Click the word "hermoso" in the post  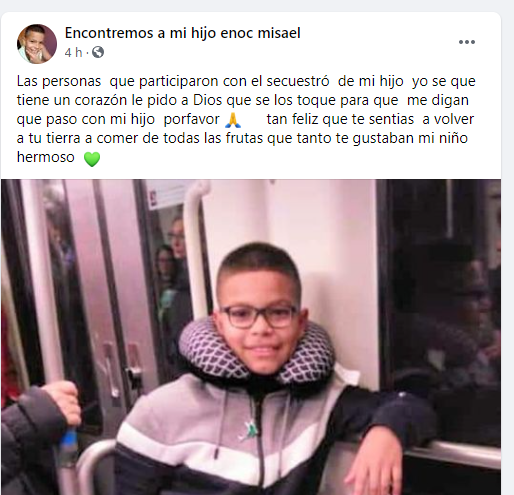[x=46, y=157]
